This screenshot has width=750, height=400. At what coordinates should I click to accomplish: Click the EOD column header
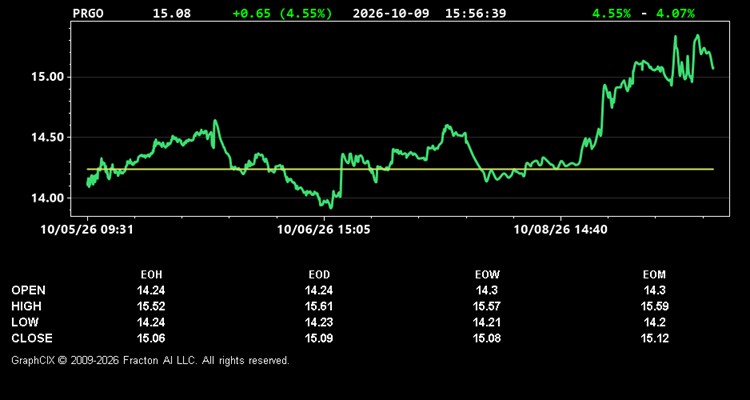(x=319, y=275)
